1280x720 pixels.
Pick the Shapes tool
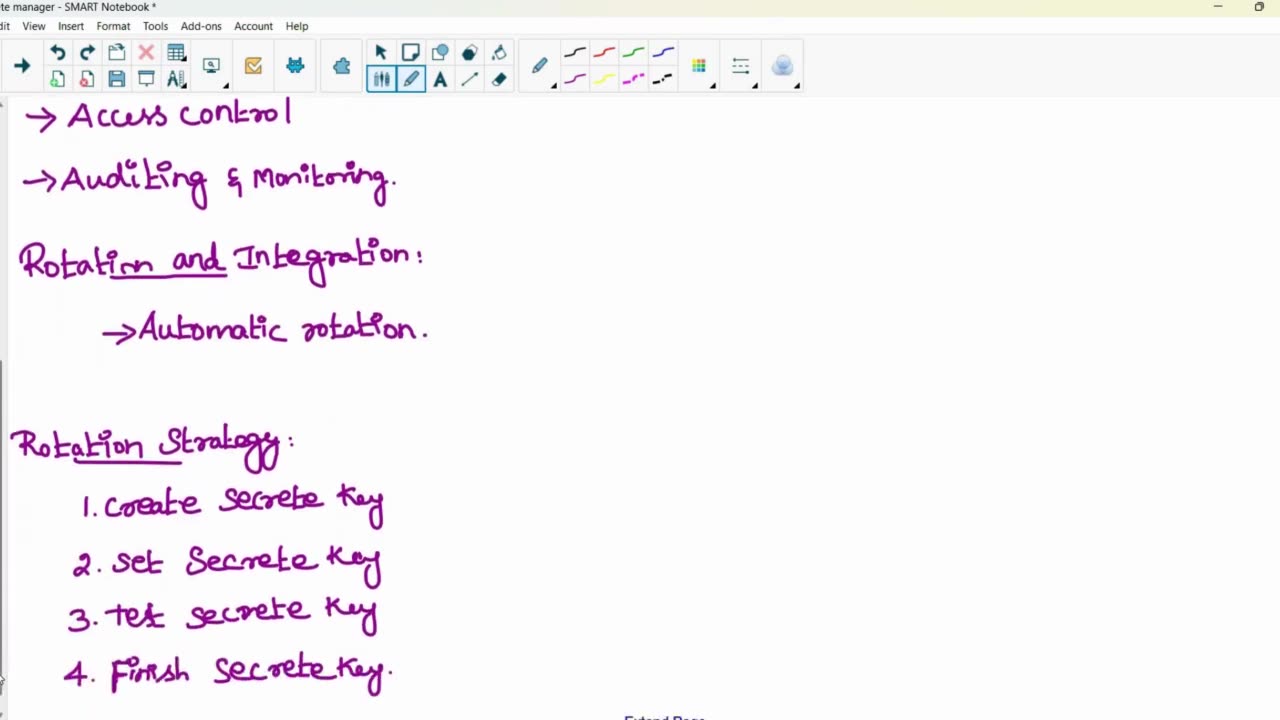[x=440, y=53]
